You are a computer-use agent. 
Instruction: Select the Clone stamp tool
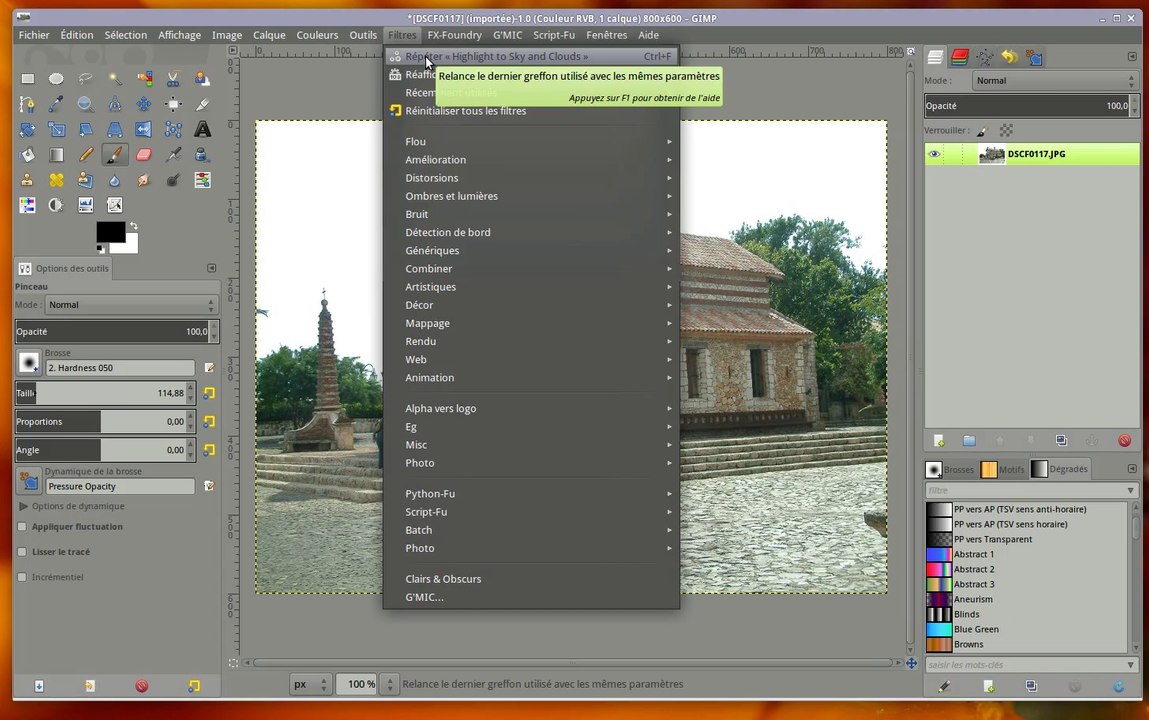click(27, 180)
